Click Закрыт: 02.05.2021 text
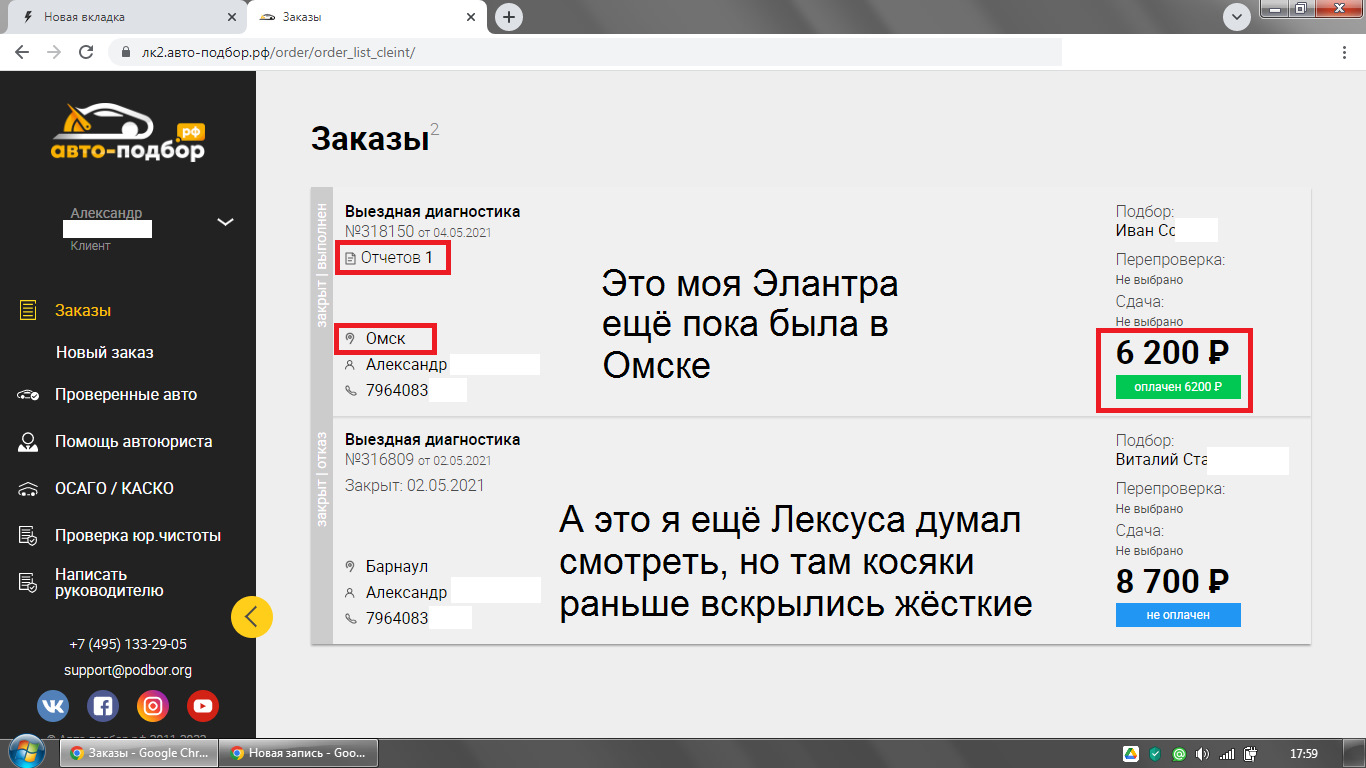The height and width of the screenshot is (768, 1366). (415, 485)
